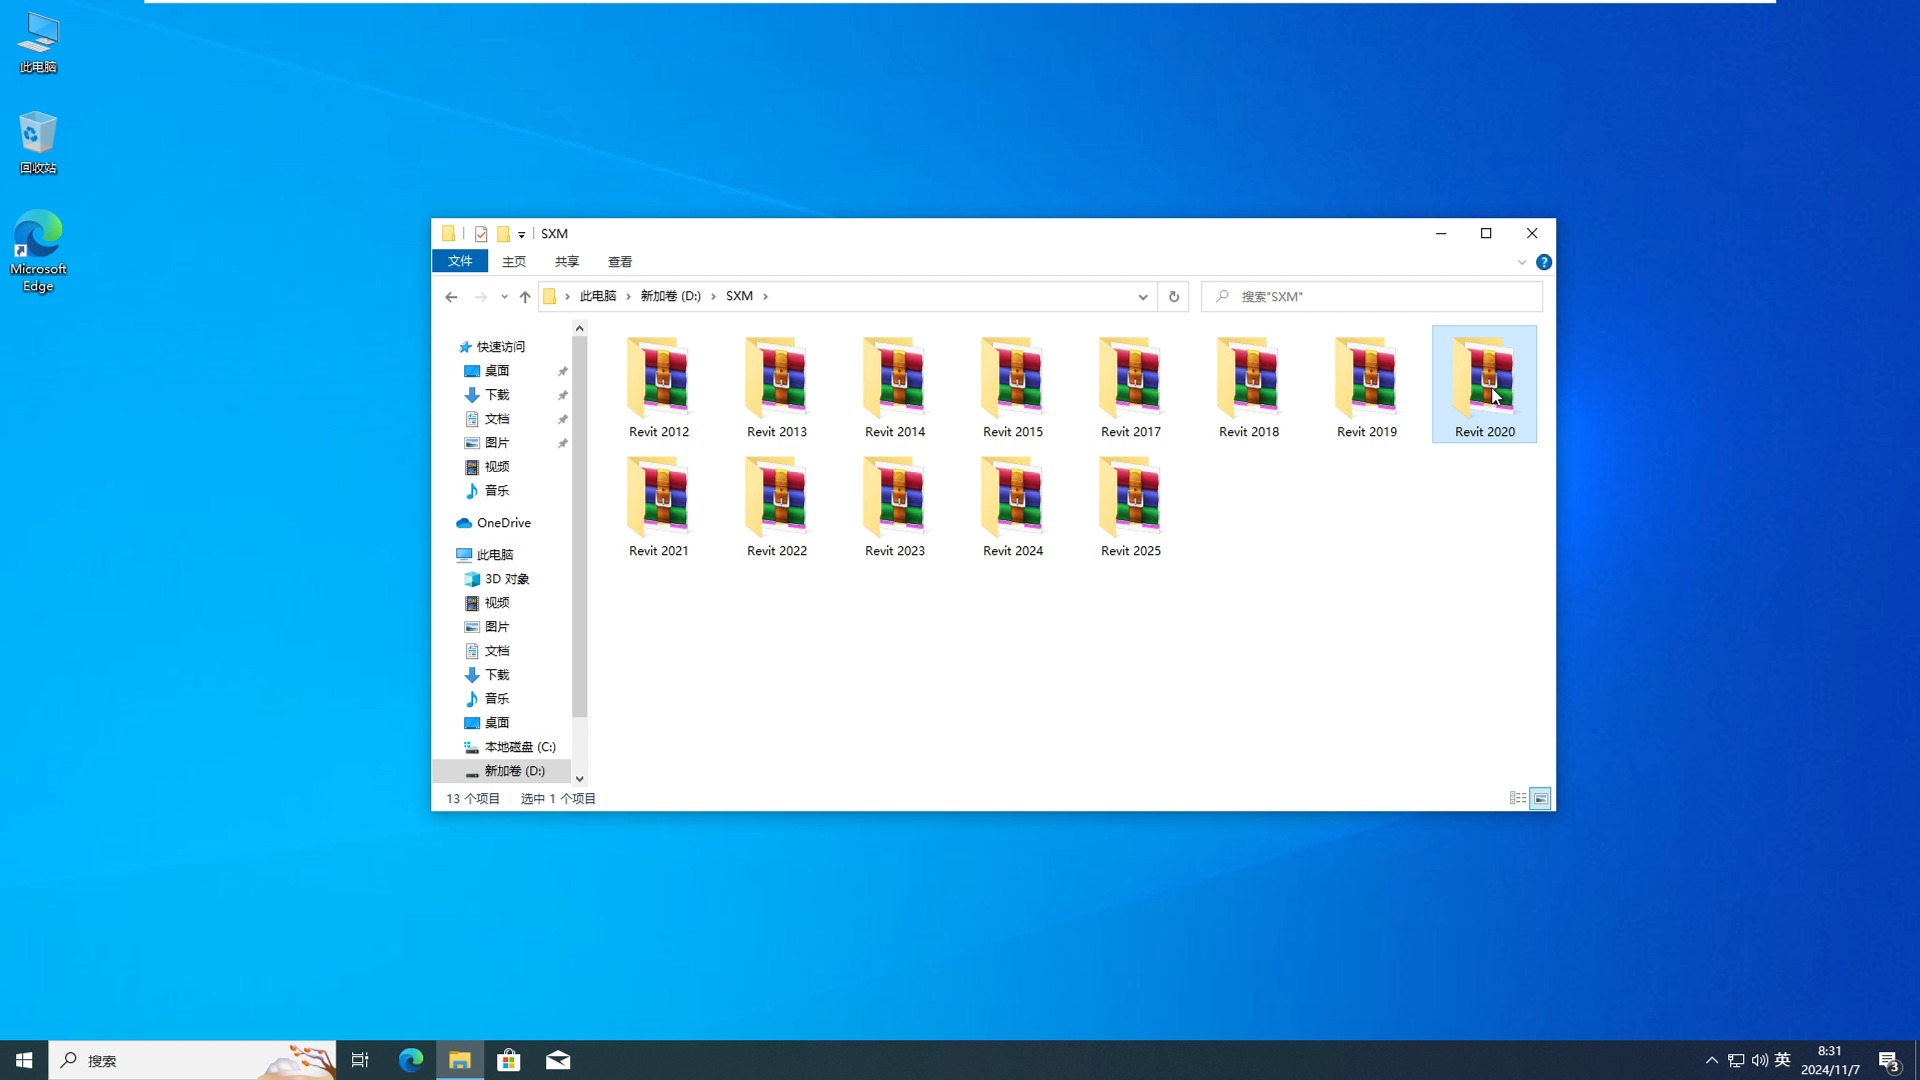Open the volume control tray icon
Screen dimensions: 1920x1080
1759,1060
